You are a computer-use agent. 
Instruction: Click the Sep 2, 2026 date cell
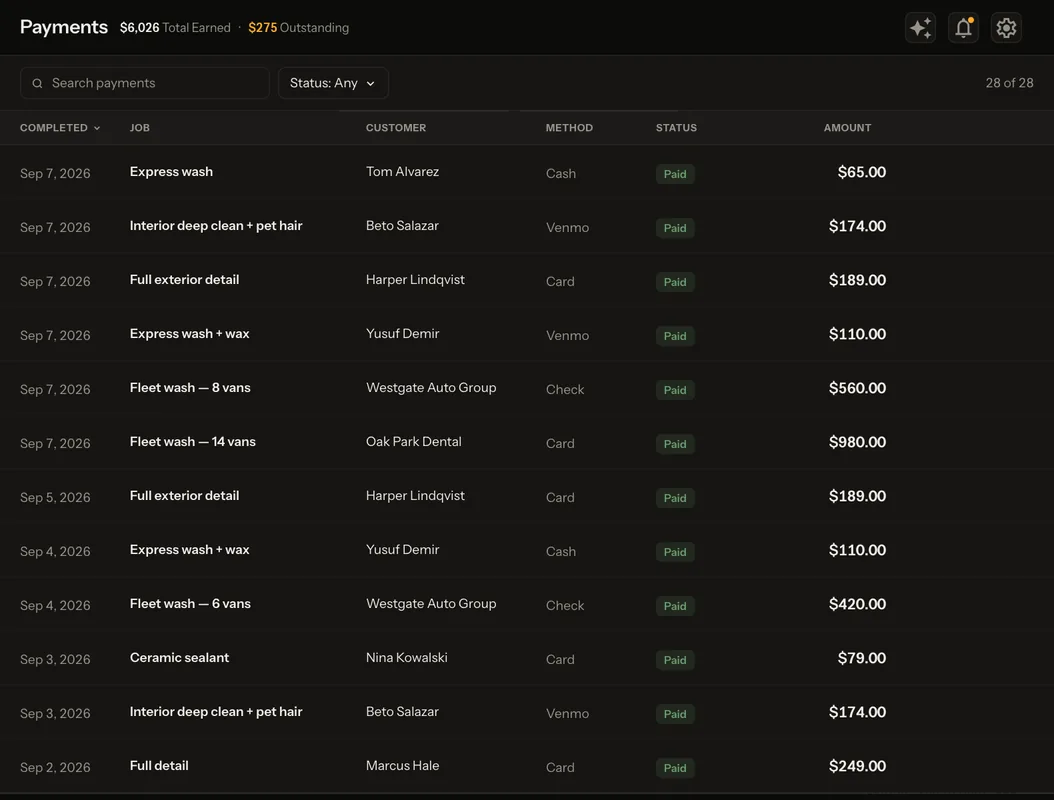point(55,768)
